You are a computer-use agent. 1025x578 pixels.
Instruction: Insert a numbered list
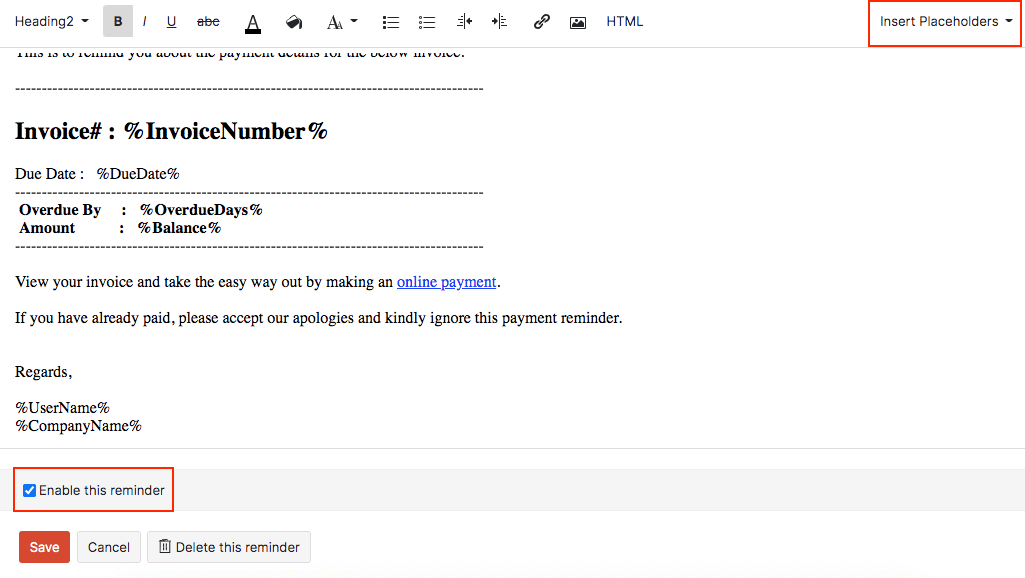click(x=427, y=22)
